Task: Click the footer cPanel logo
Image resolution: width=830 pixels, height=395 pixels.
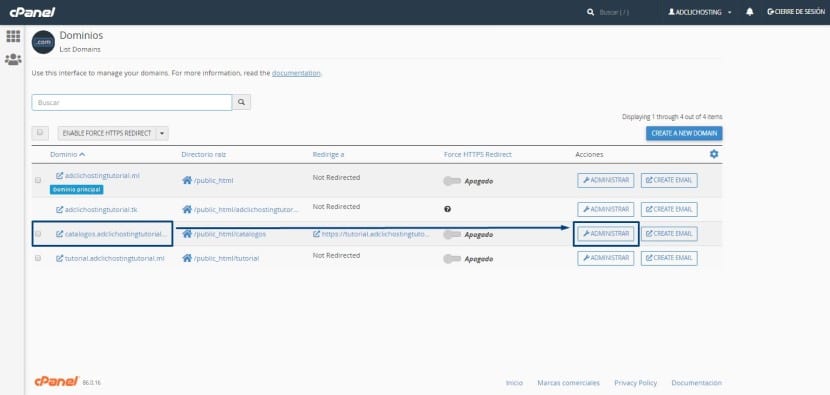Action: tap(57, 382)
